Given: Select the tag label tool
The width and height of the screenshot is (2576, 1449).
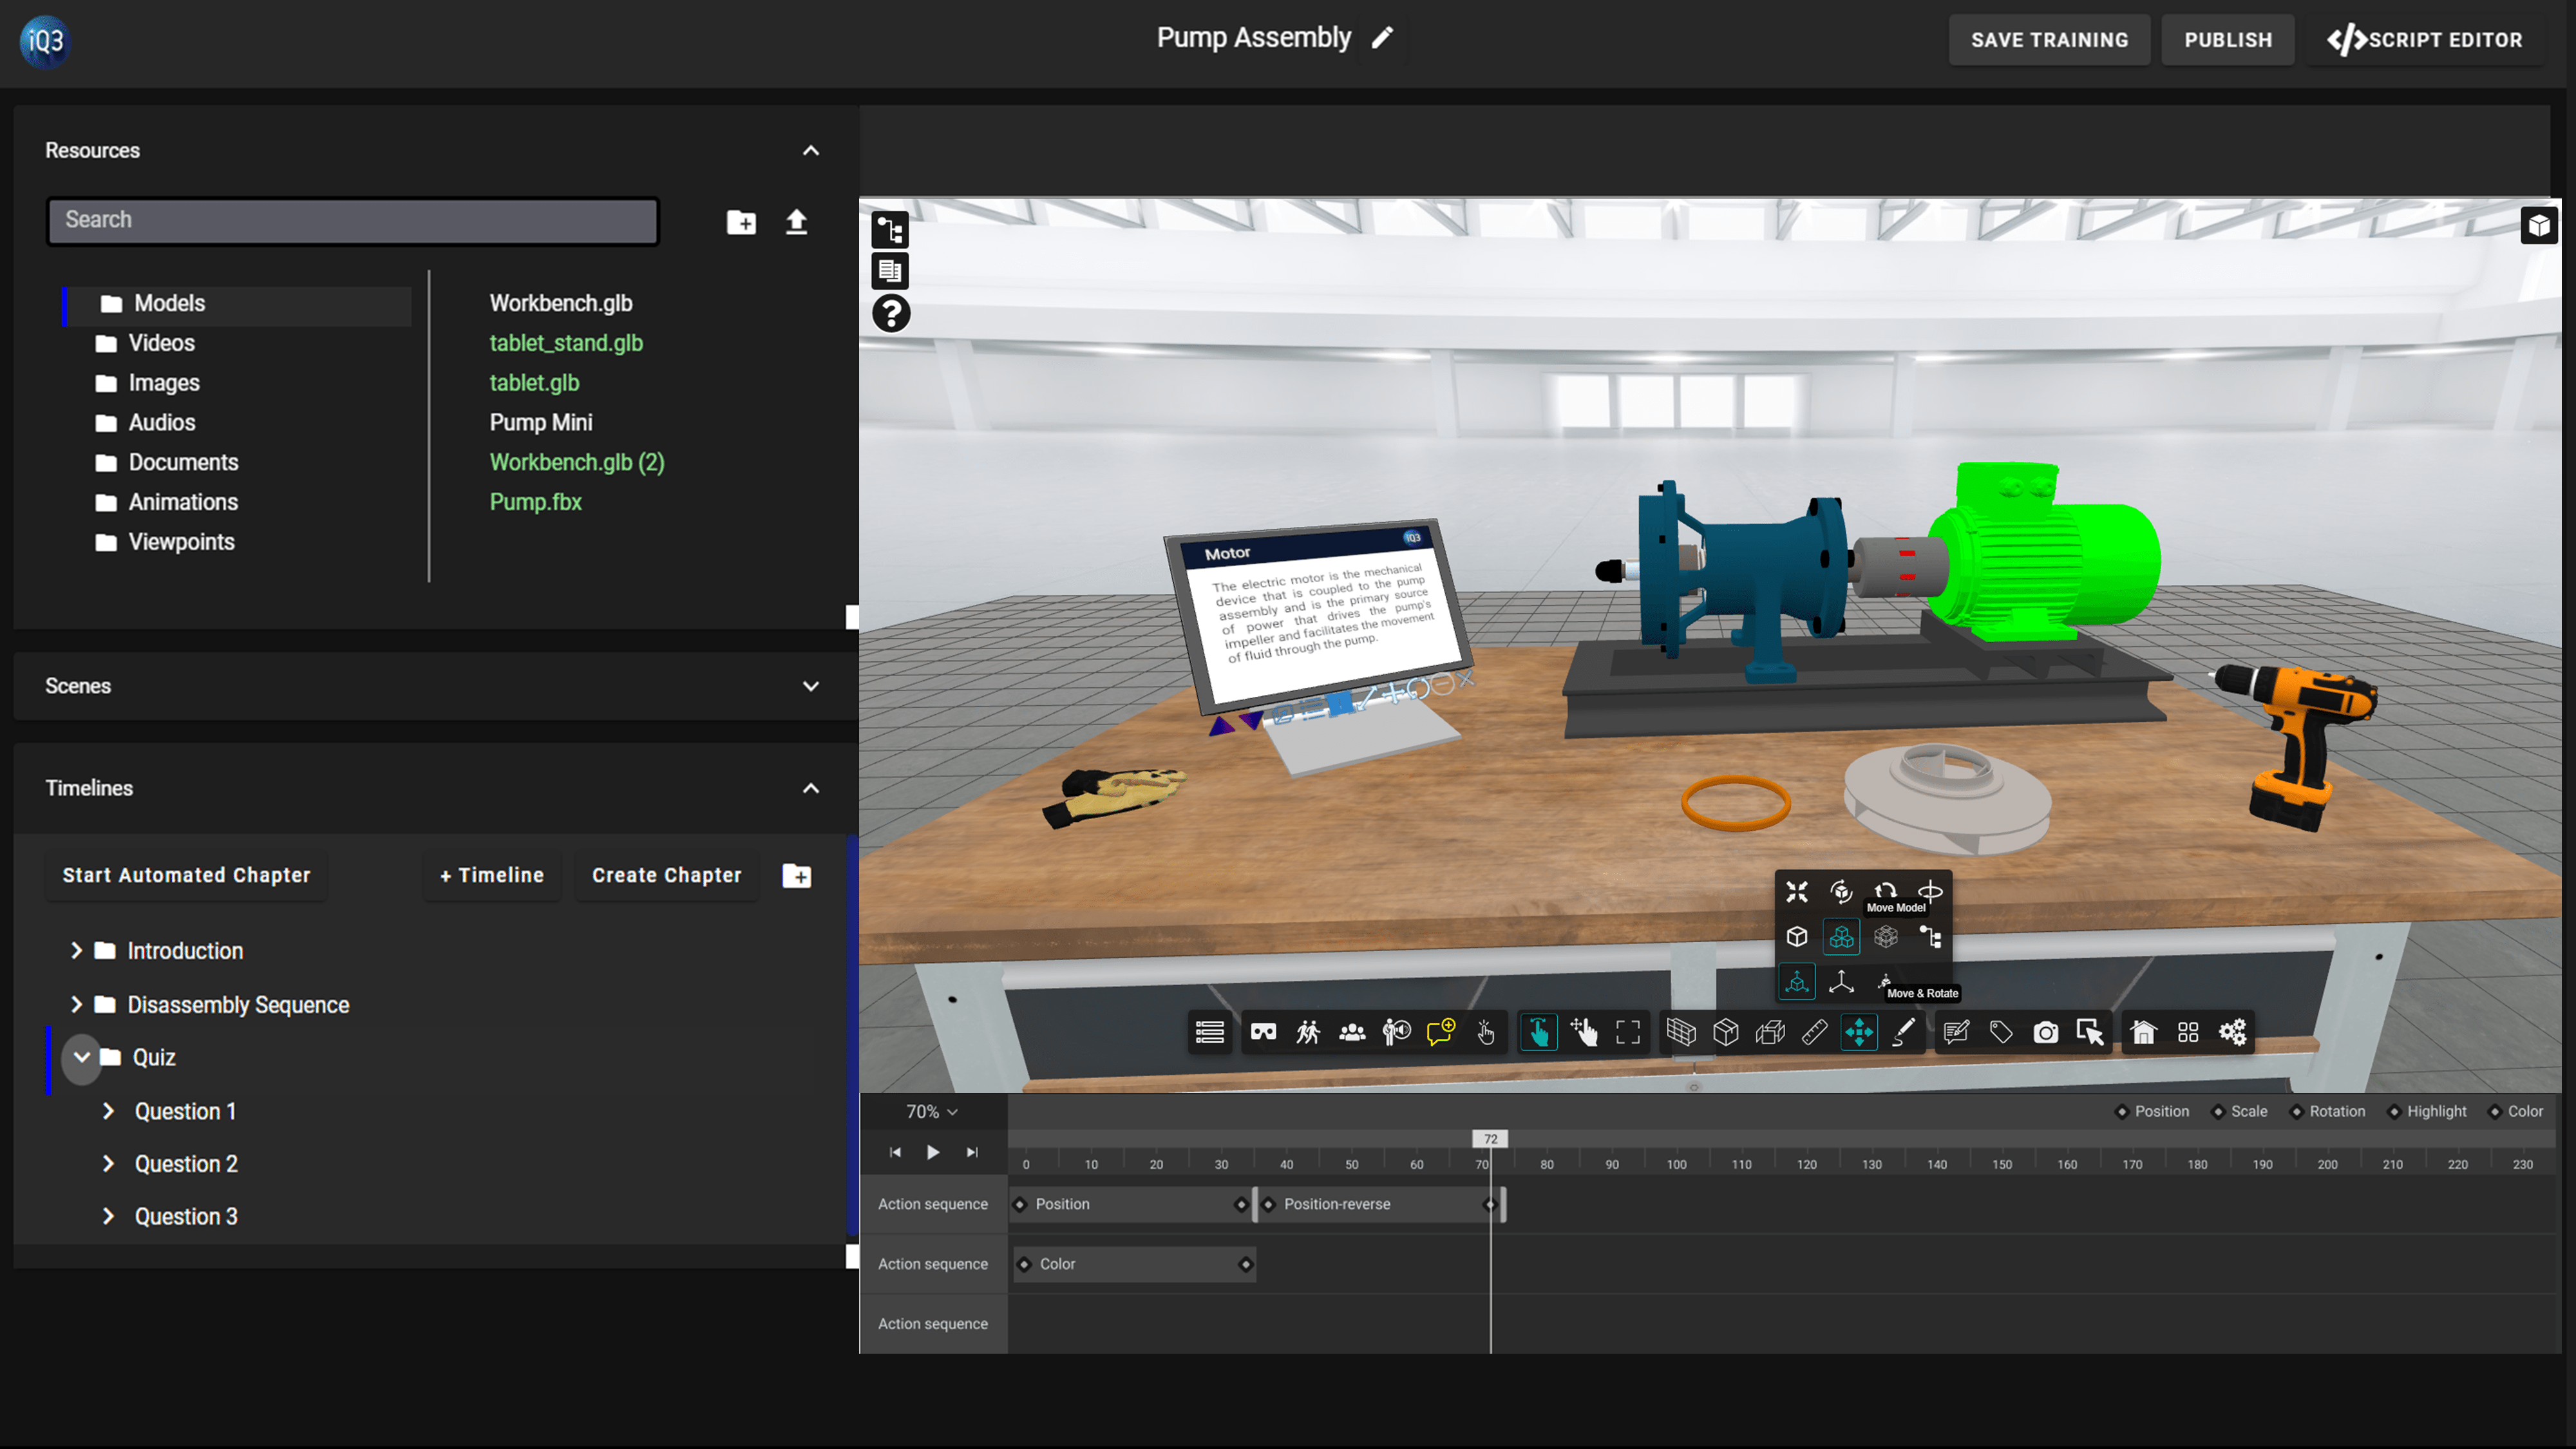Looking at the screenshot, I should click(x=2000, y=1032).
